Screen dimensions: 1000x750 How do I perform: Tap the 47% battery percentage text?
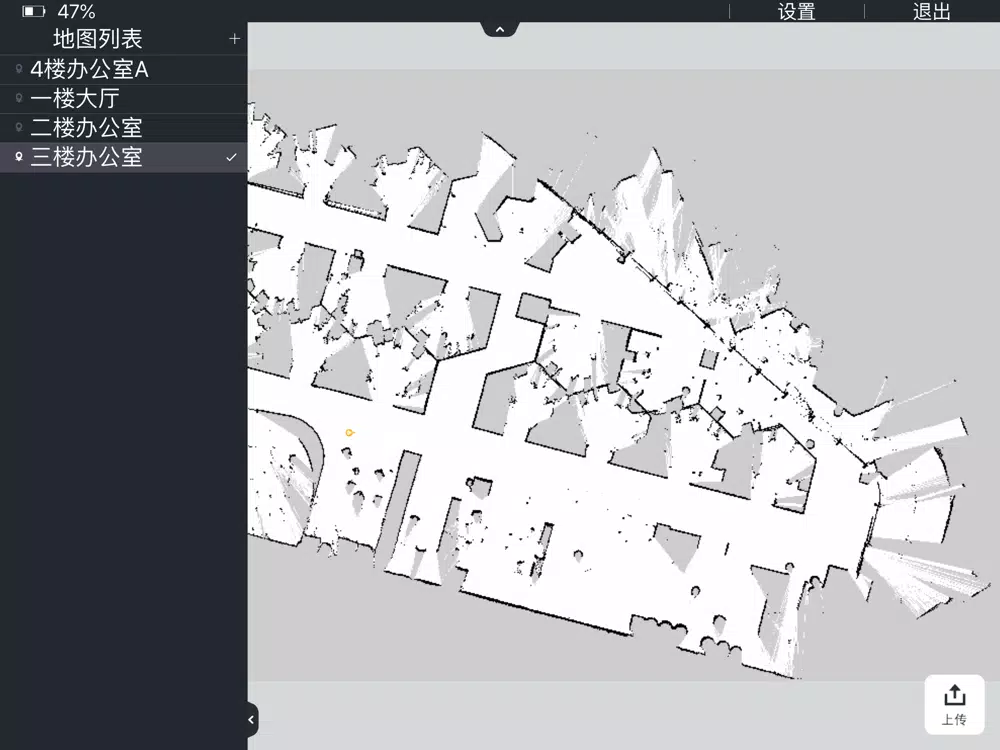[76, 11]
